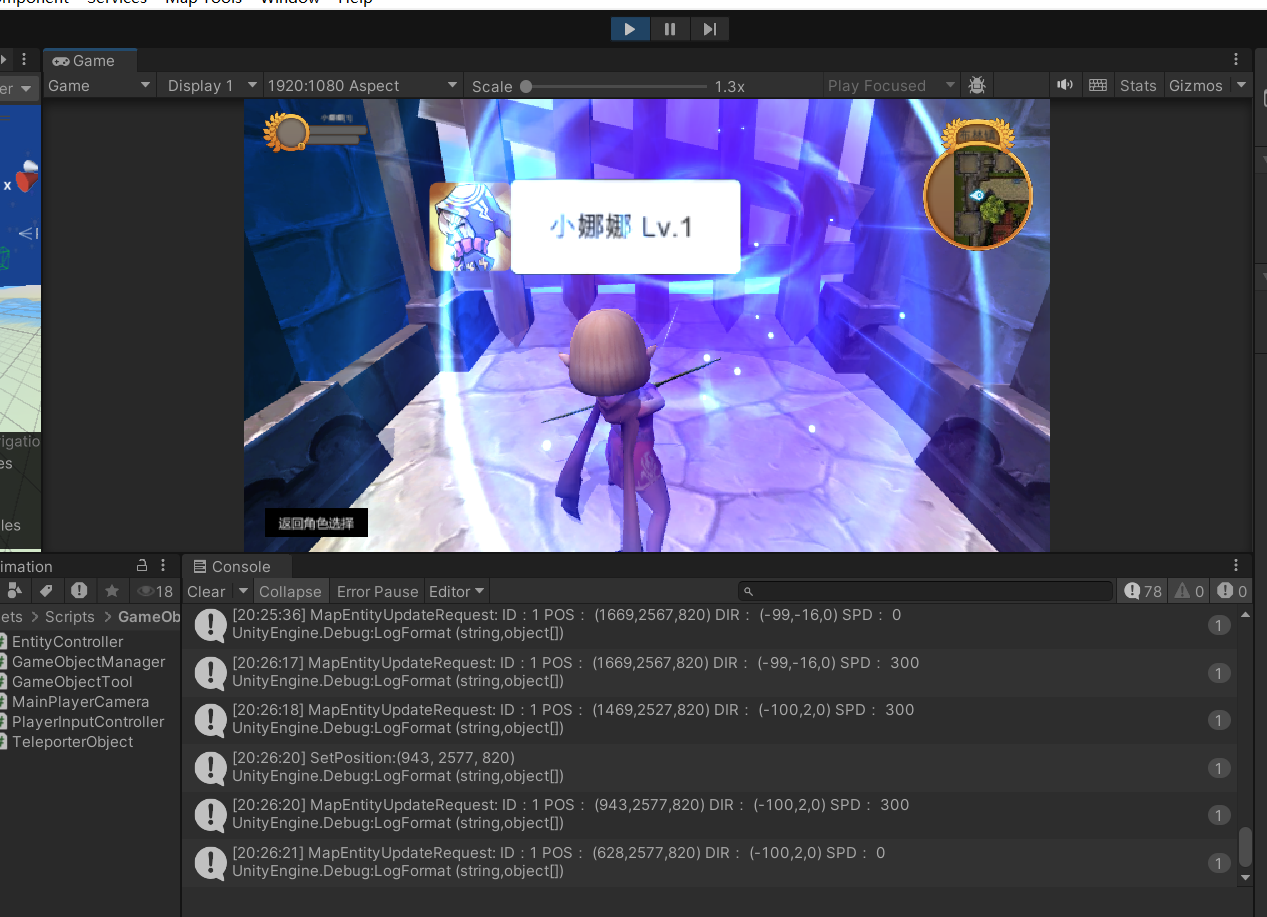Enable Error Pause in the Console
1267x917 pixels.
pos(377,591)
